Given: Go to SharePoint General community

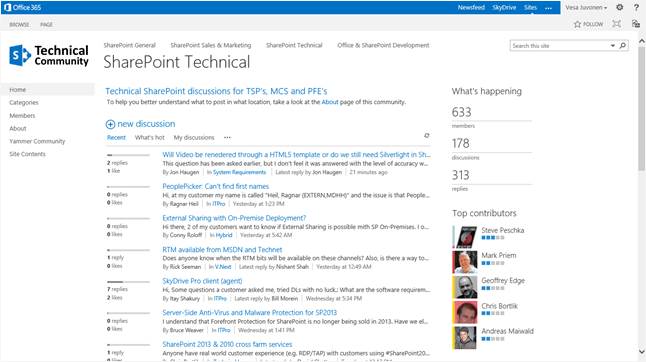Looking at the screenshot, I should click(x=129, y=45).
